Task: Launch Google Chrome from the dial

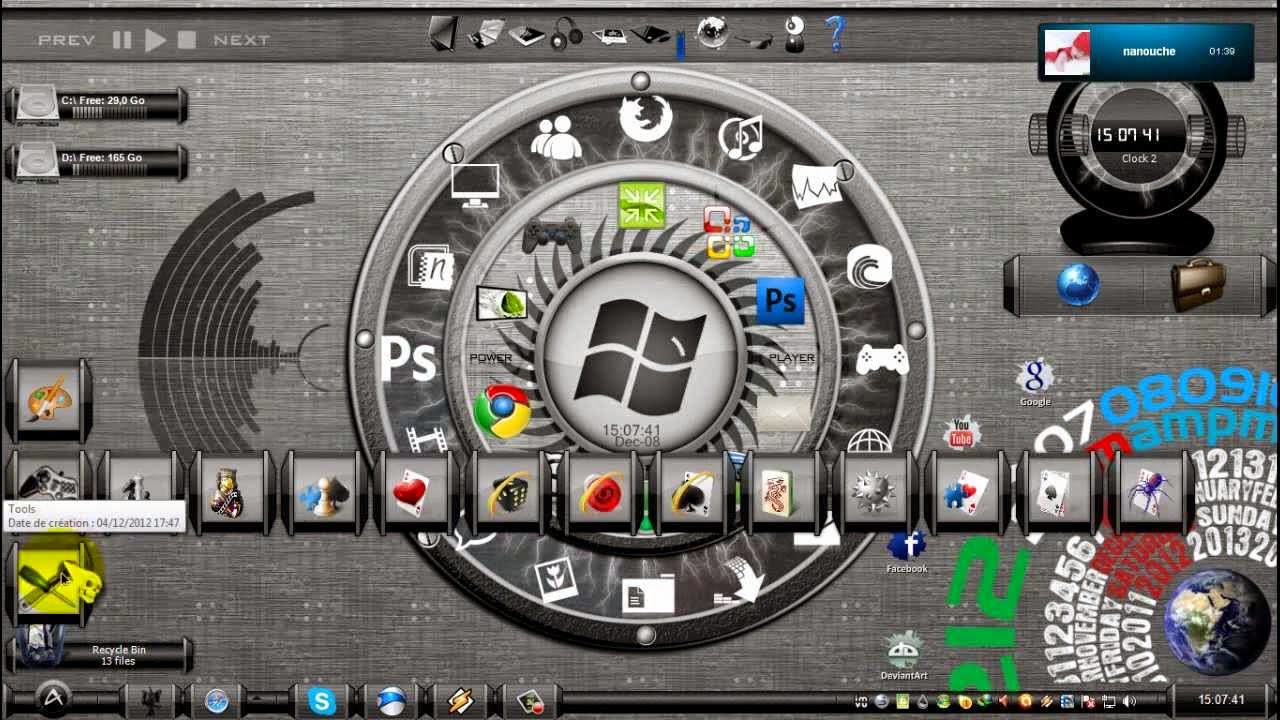Action: 501,412
